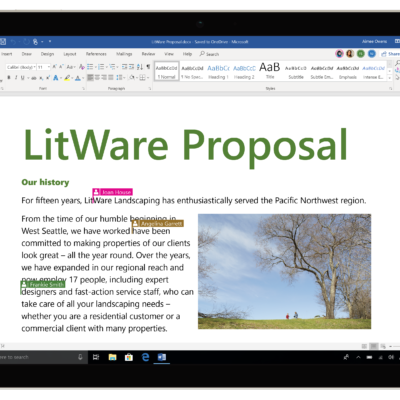Toggle italic formatting
Screen dimensions: 400x400
(x=16, y=78)
